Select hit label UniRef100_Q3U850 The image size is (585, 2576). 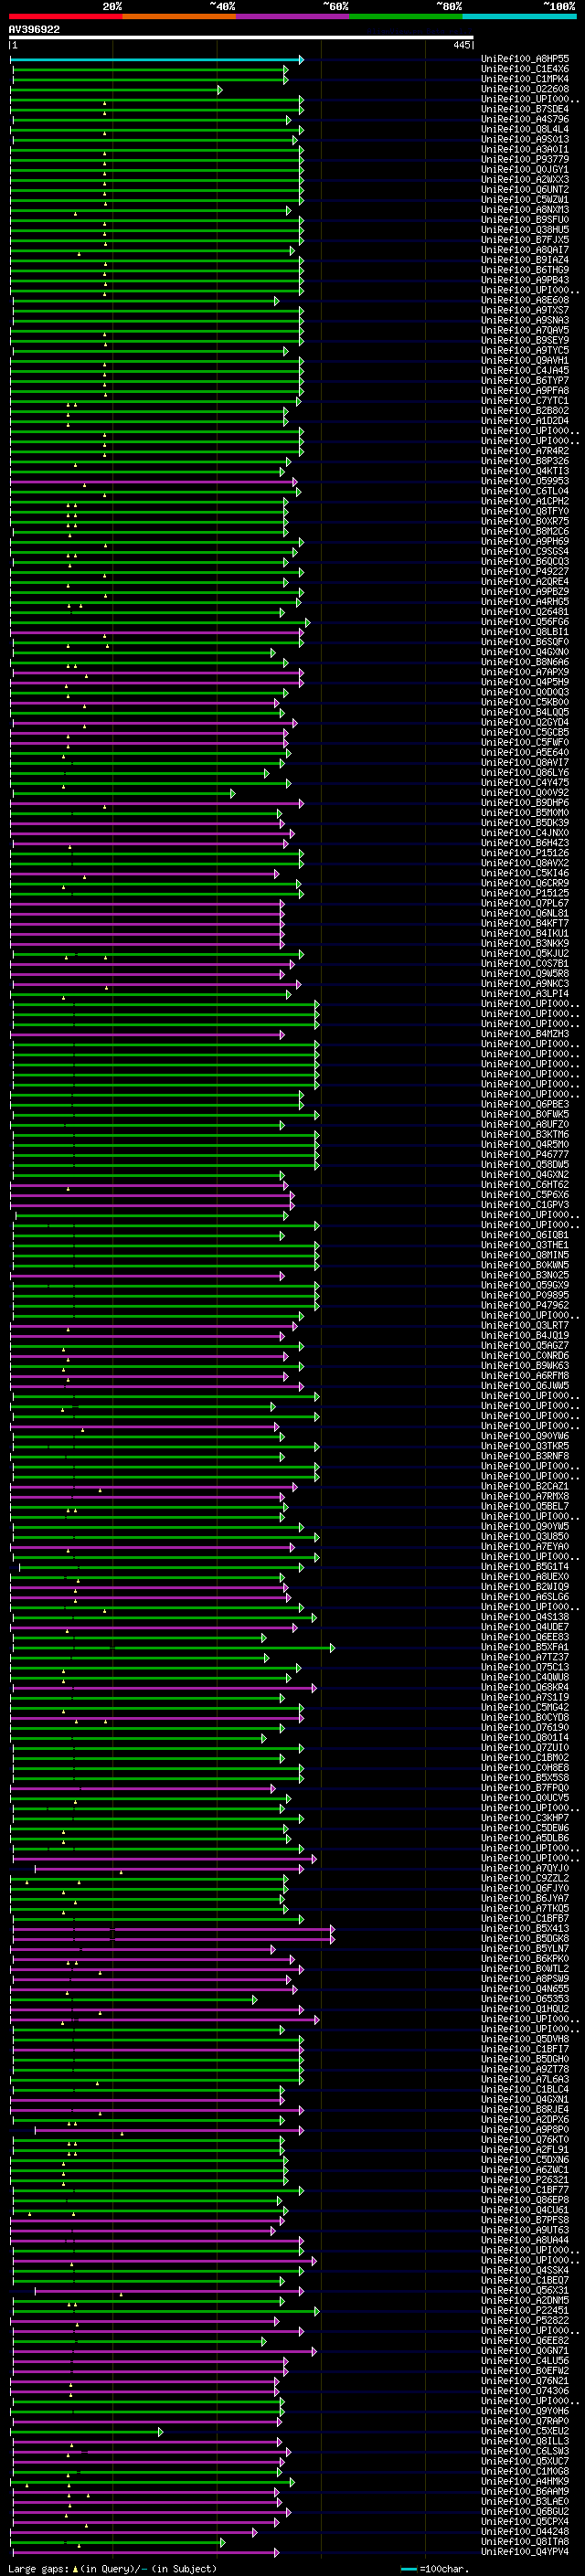coord(525,1537)
